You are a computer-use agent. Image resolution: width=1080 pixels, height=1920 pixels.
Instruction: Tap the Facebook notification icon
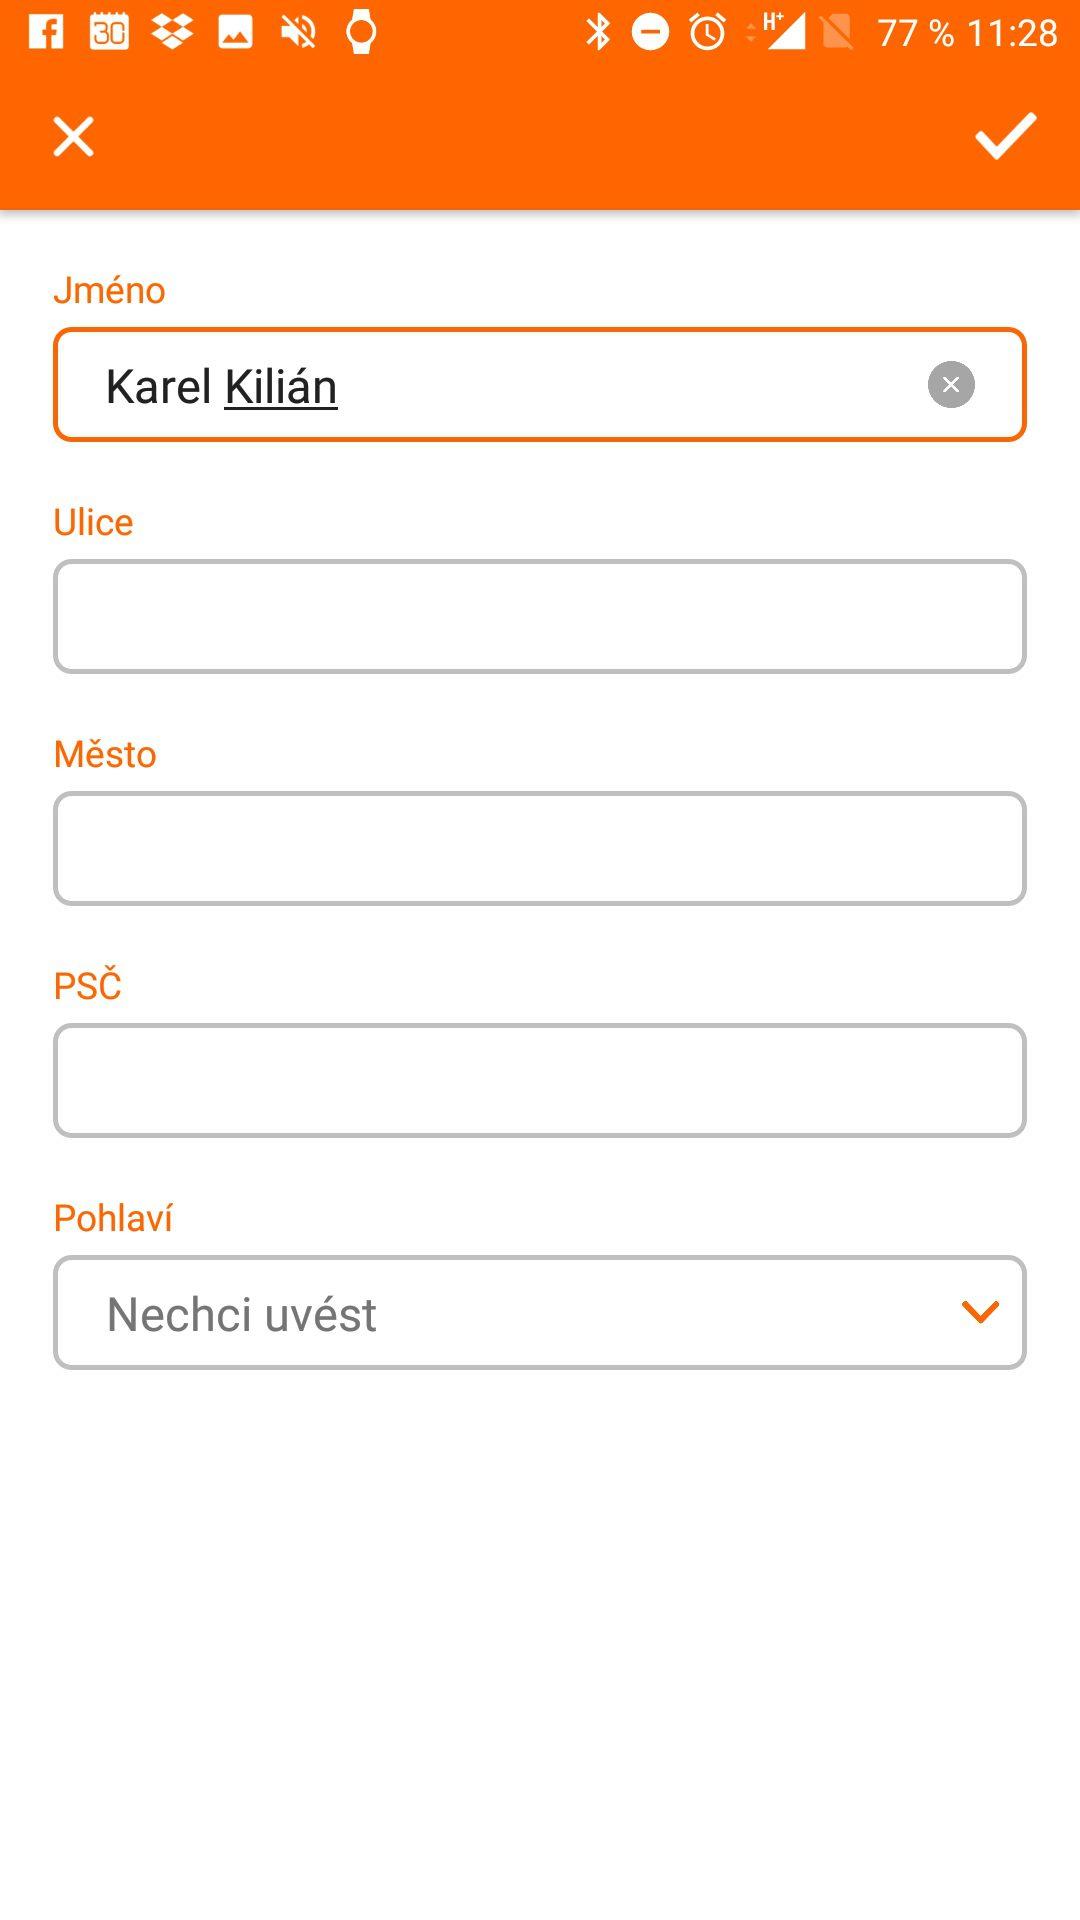coord(46,32)
